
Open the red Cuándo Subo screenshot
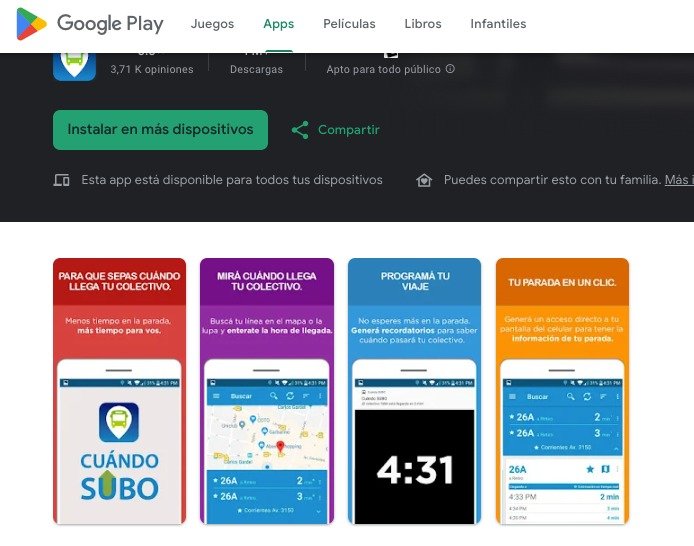[x=120, y=391]
